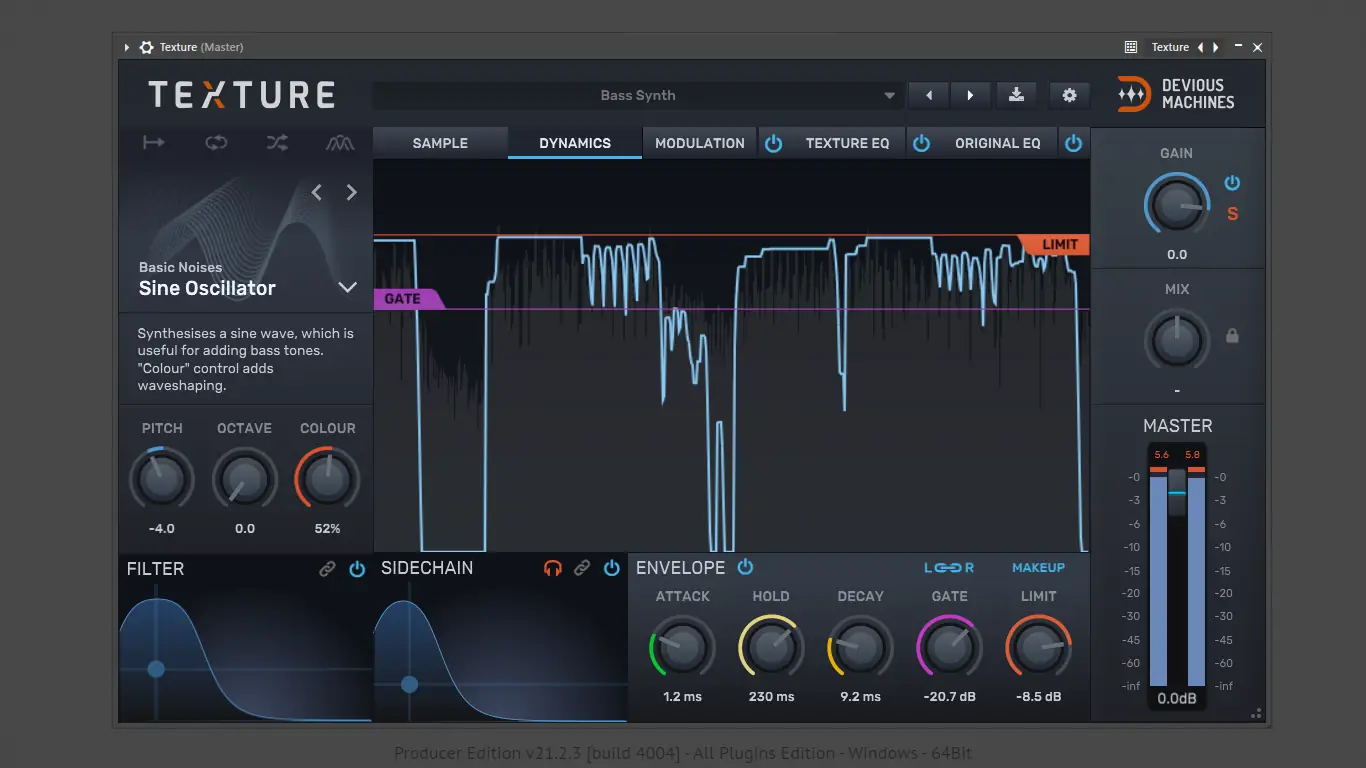The width and height of the screenshot is (1366, 768).
Task: Toggle the Makeup gain option
Action: tap(1038, 568)
